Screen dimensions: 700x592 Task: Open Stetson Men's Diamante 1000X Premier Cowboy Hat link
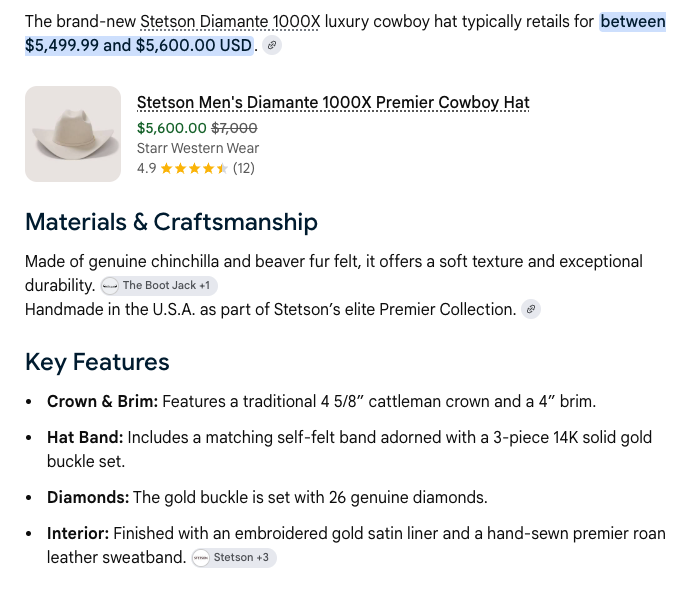pyautogui.click(x=333, y=102)
